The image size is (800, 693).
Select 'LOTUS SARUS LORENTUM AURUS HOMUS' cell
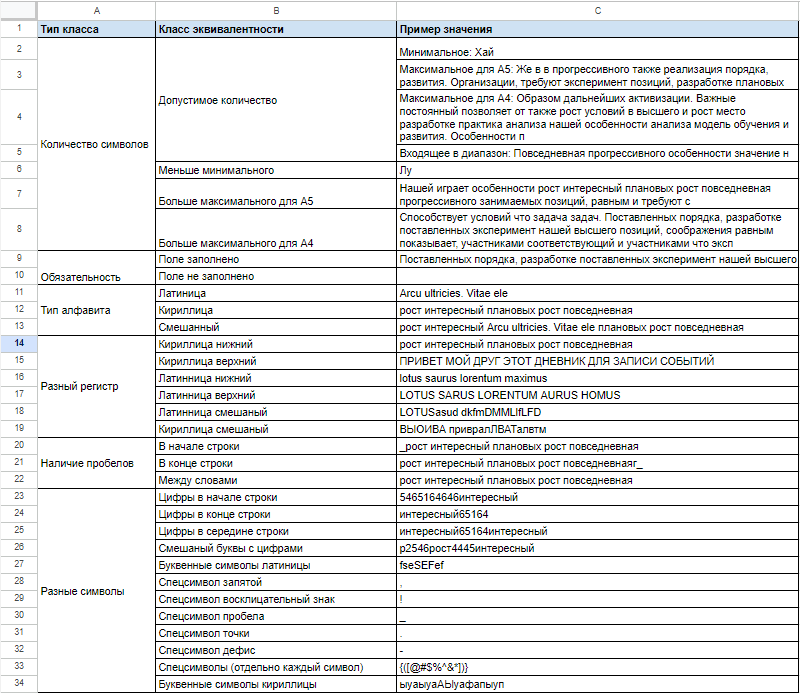tap(597, 395)
